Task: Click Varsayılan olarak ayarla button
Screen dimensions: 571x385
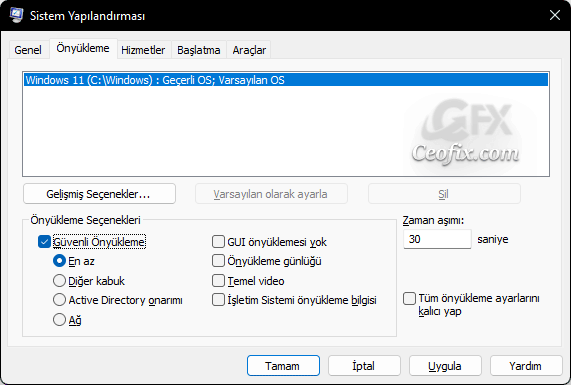Action: (x=271, y=194)
